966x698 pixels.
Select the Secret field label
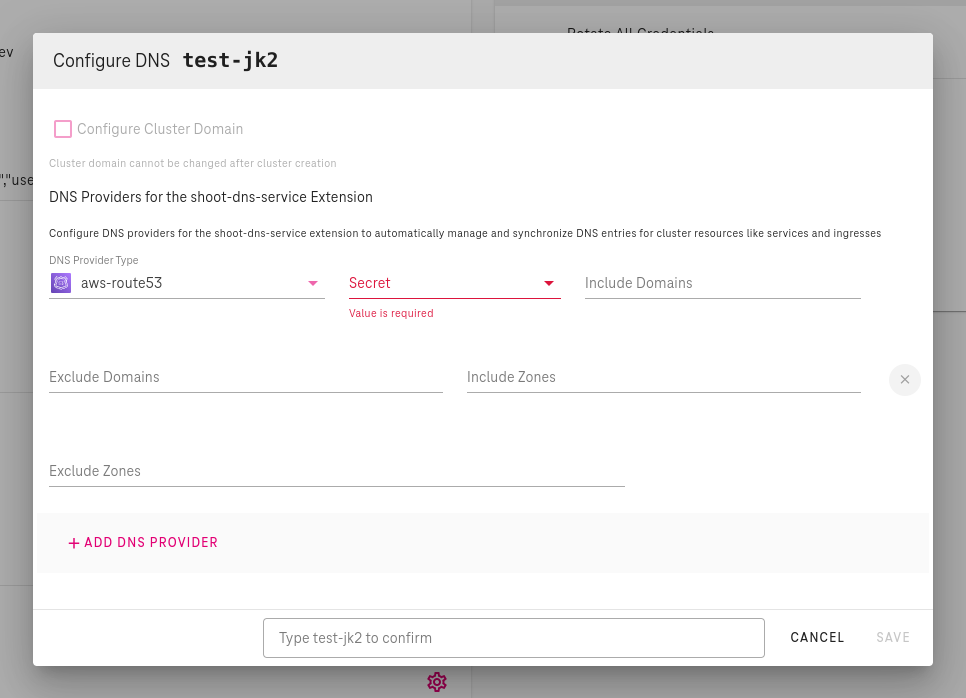[370, 283]
